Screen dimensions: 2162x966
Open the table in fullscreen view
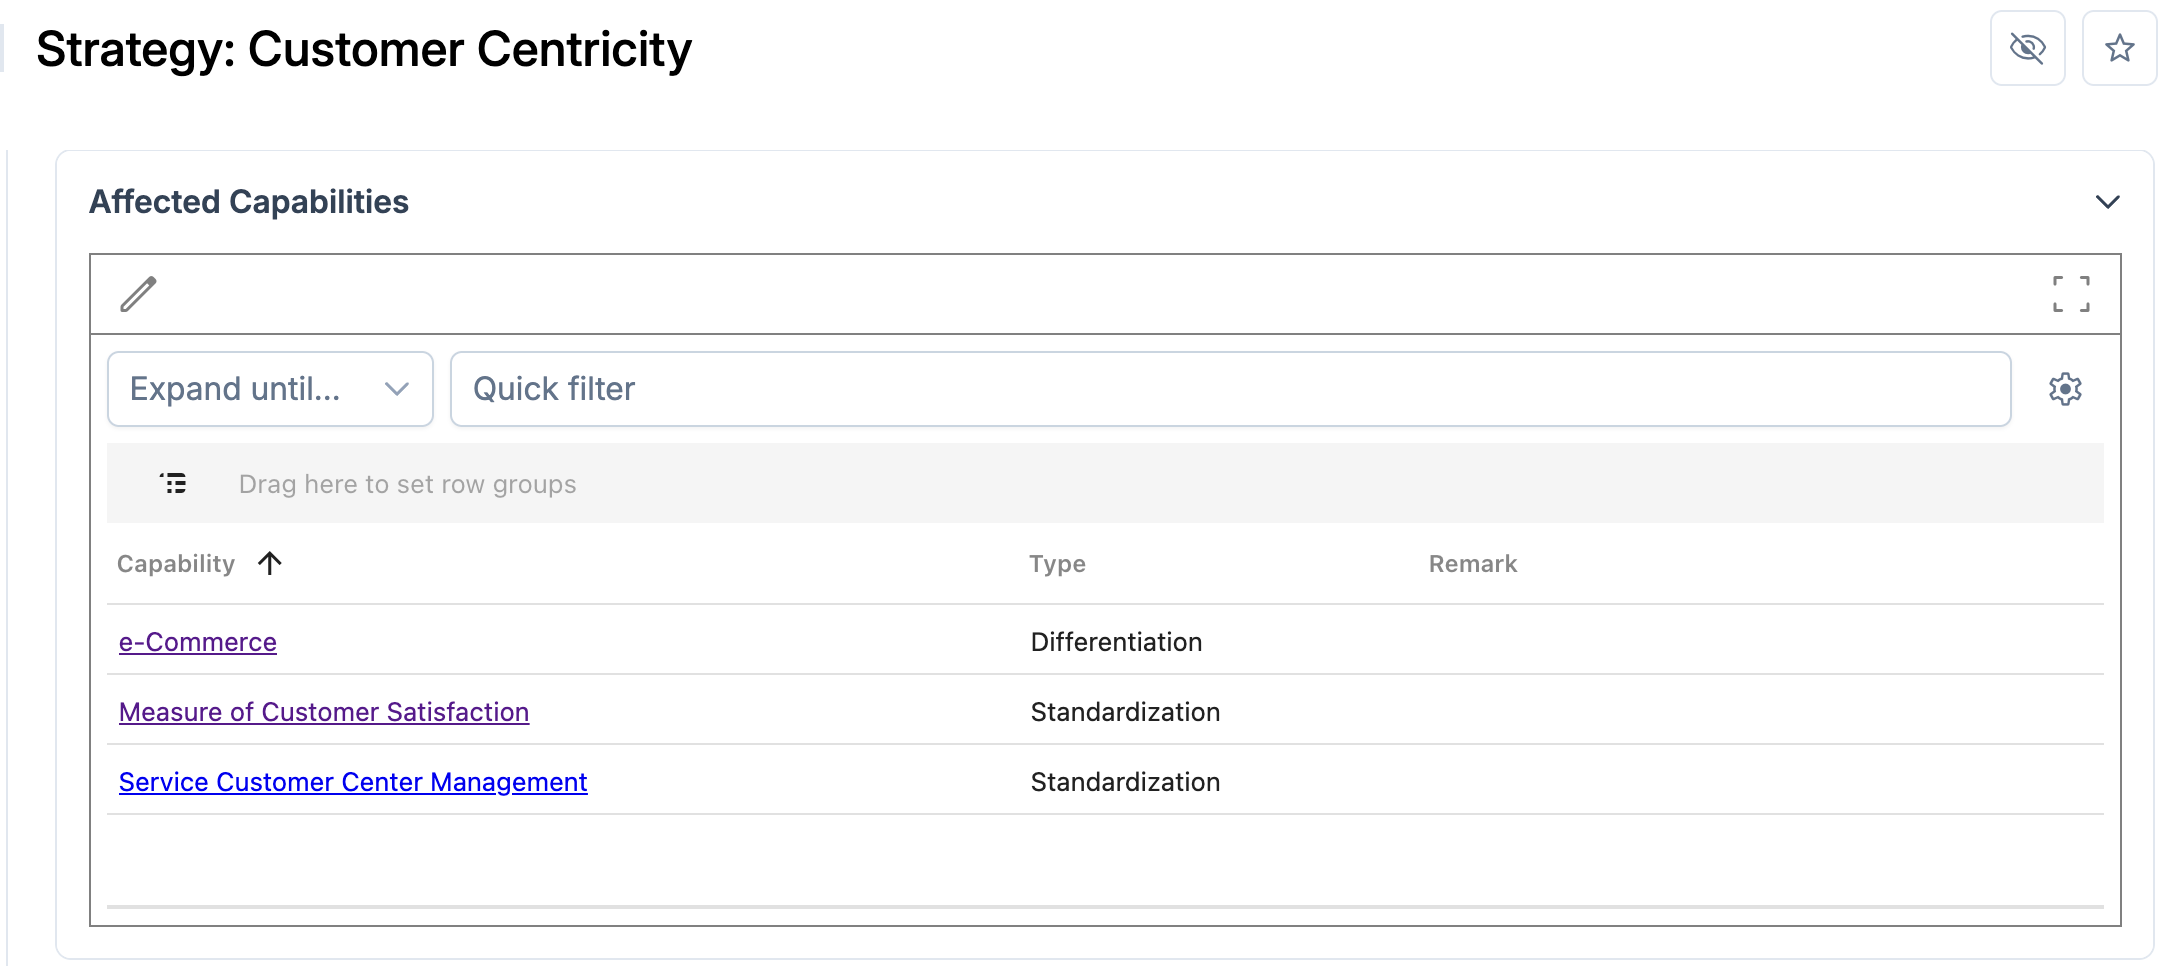point(2071,294)
